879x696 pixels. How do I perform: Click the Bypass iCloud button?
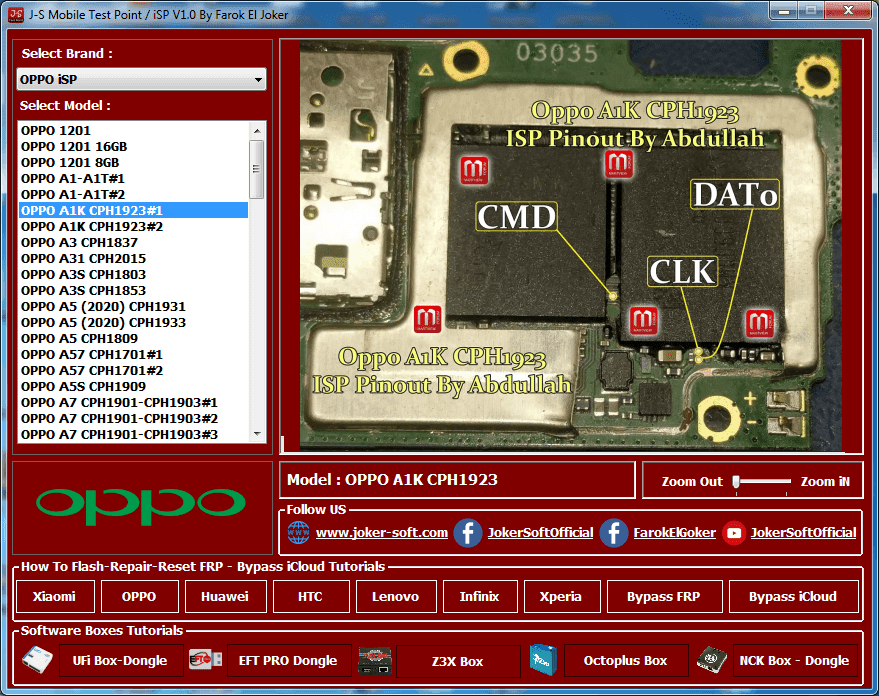(794, 596)
